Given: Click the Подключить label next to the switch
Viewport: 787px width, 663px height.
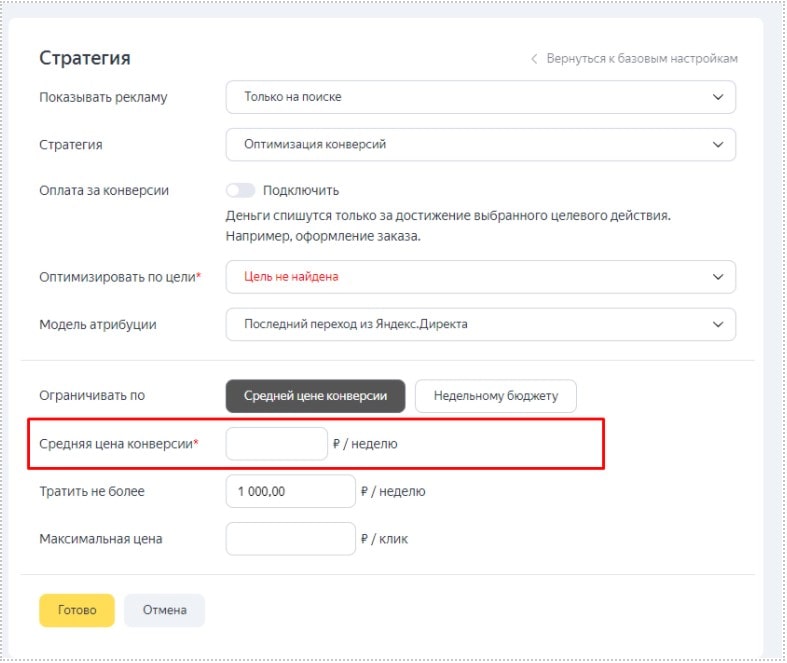Looking at the screenshot, I should pyautogui.click(x=301, y=190).
